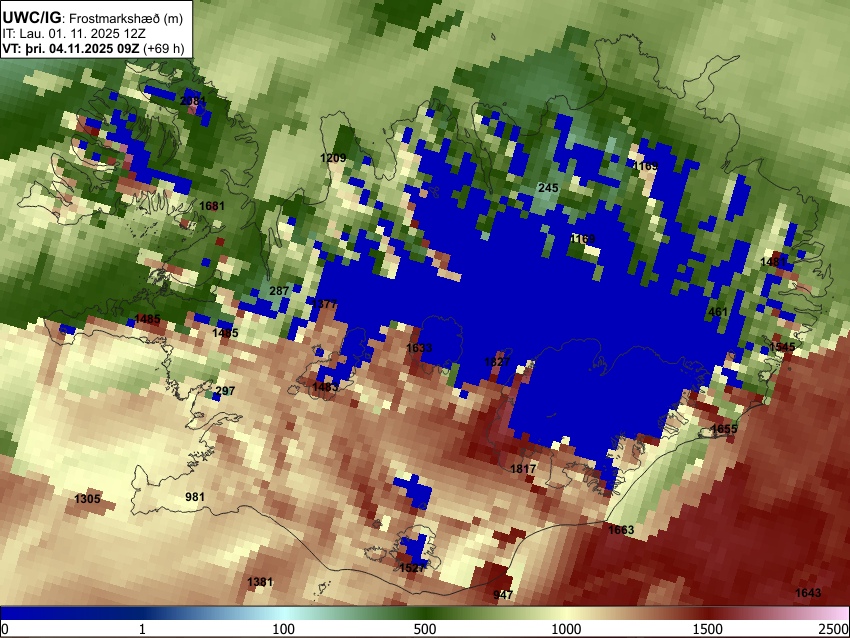Click the 461 value label
850x638 pixels.
tap(718, 312)
